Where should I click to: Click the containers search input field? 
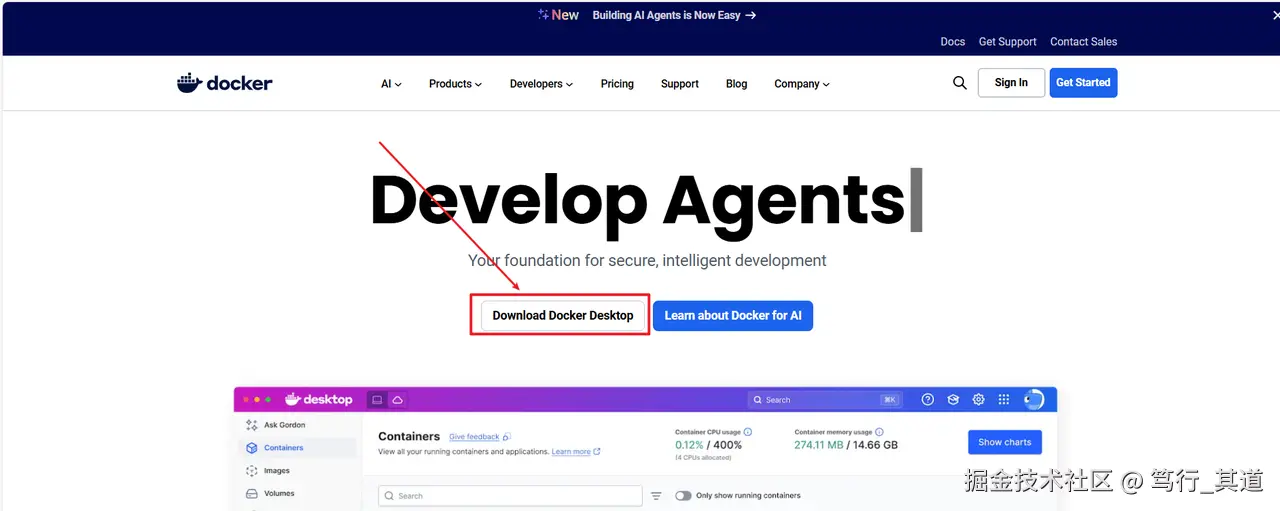click(510, 495)
